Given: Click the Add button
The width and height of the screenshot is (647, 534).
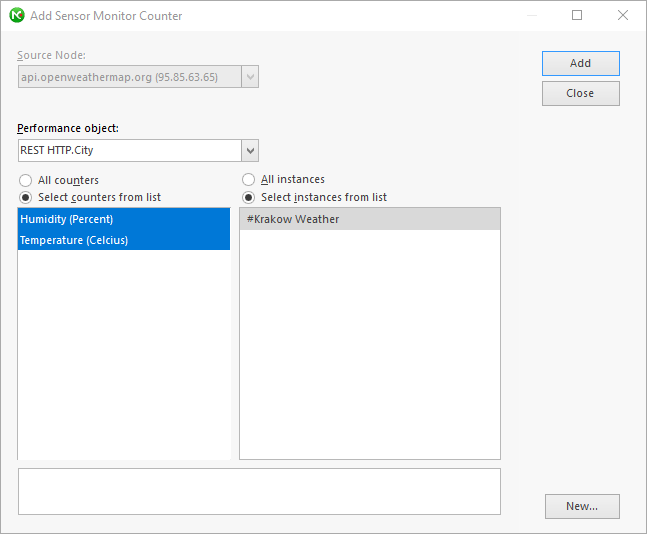Looking at the screenshot, I should [x=581, y=63].
